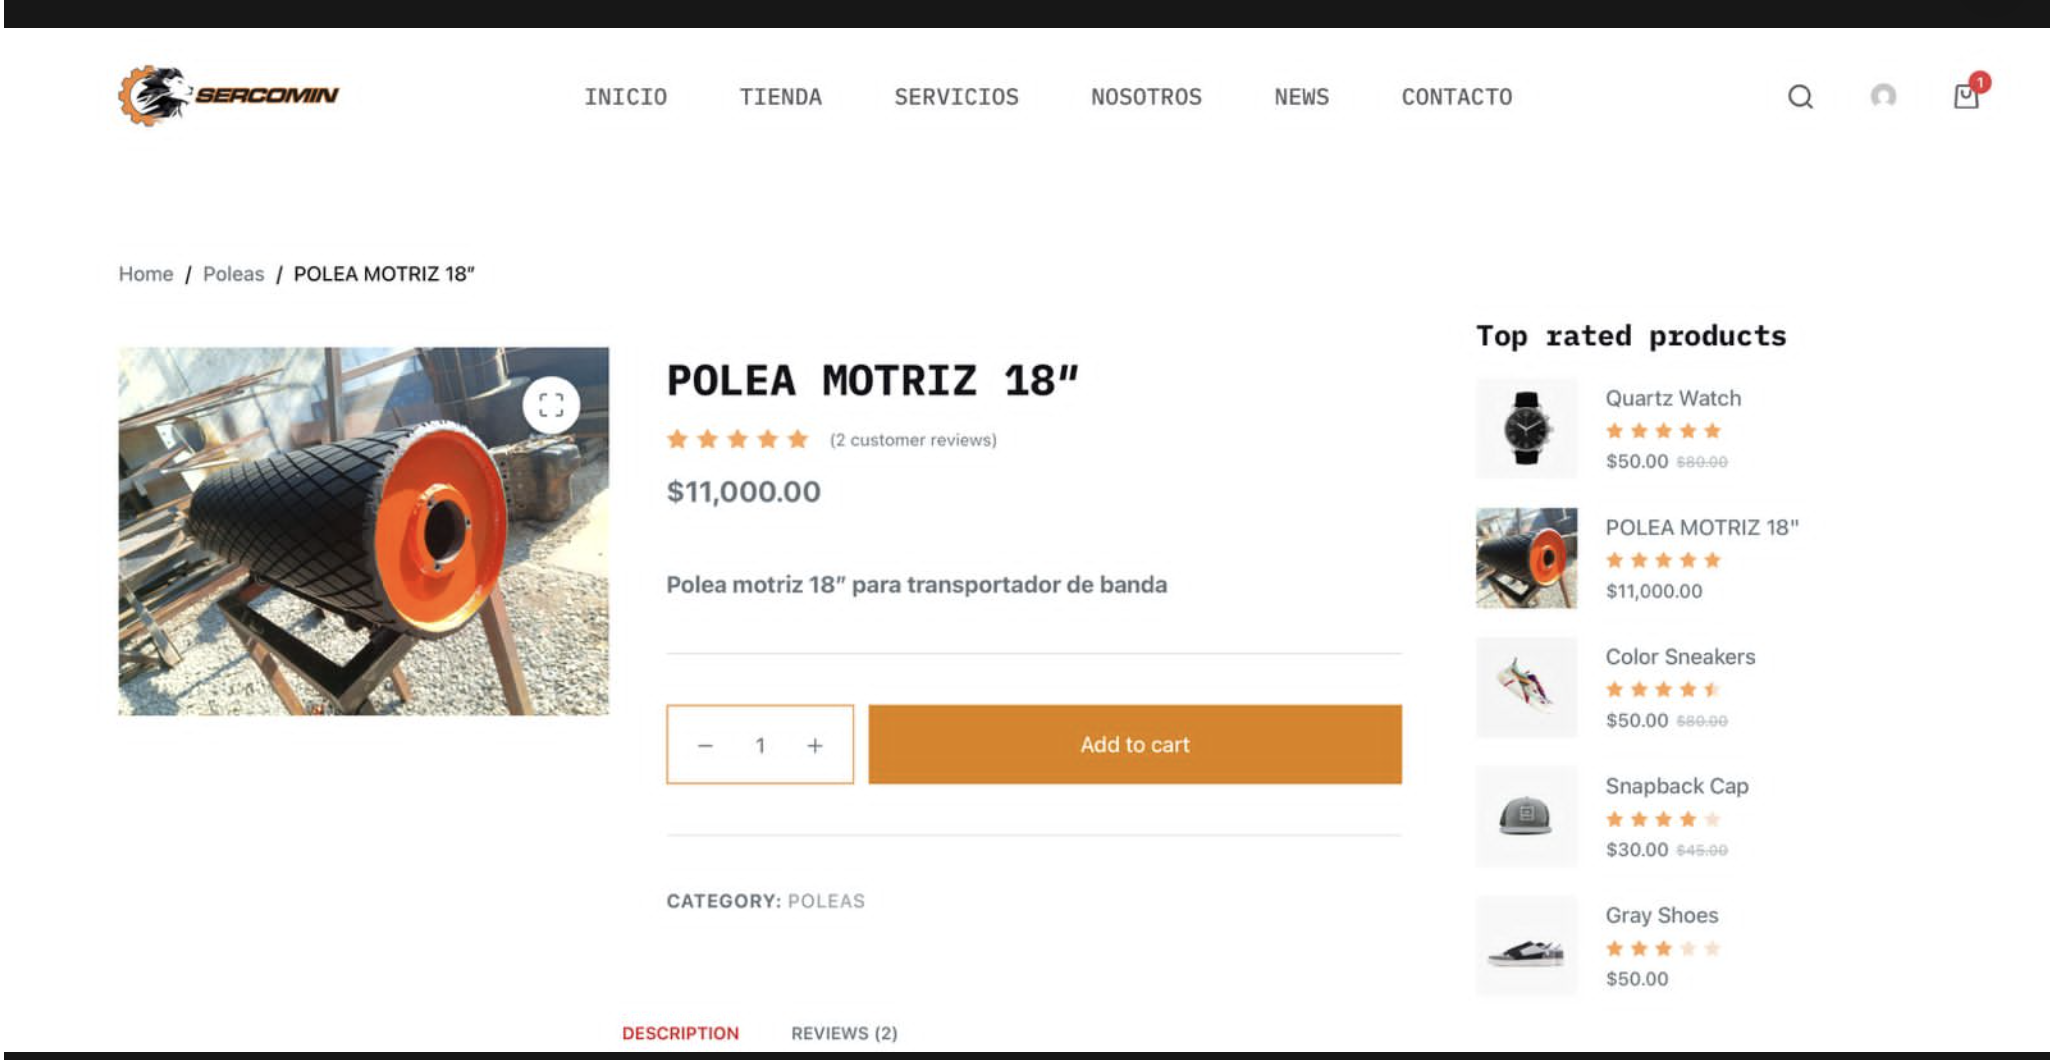Screen dimensions: 2050x1060
Task: Navigate to CONTACTO page
Action: (1456, 97)
